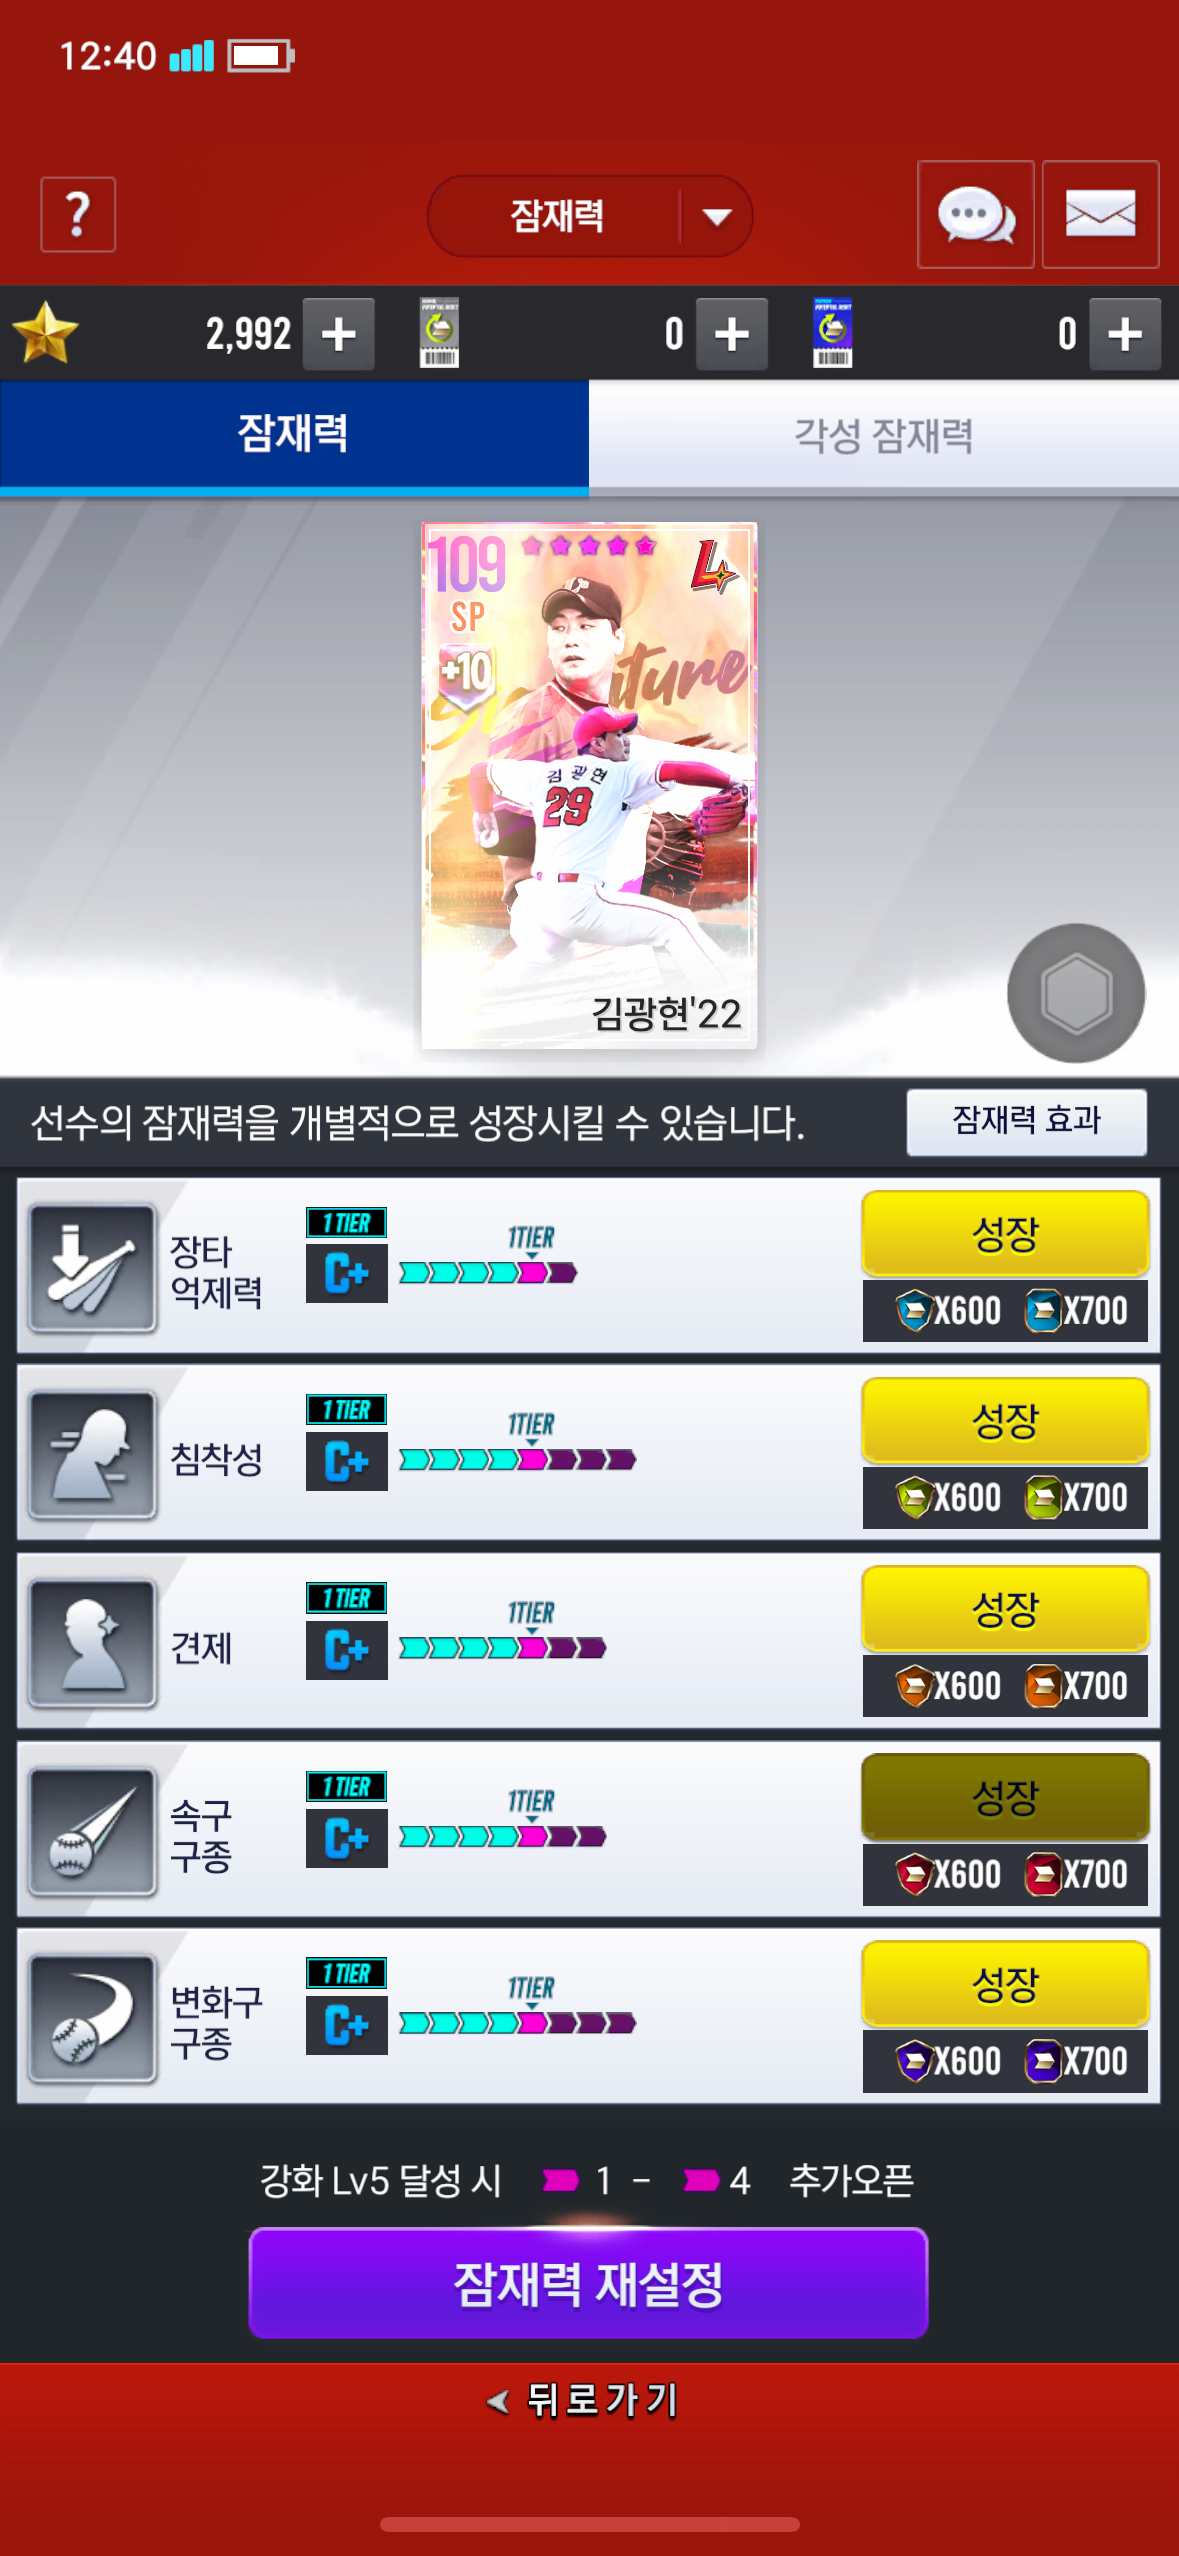Tap the gray hexagon floating button

pyautogui.click(x=1076, y=992)
